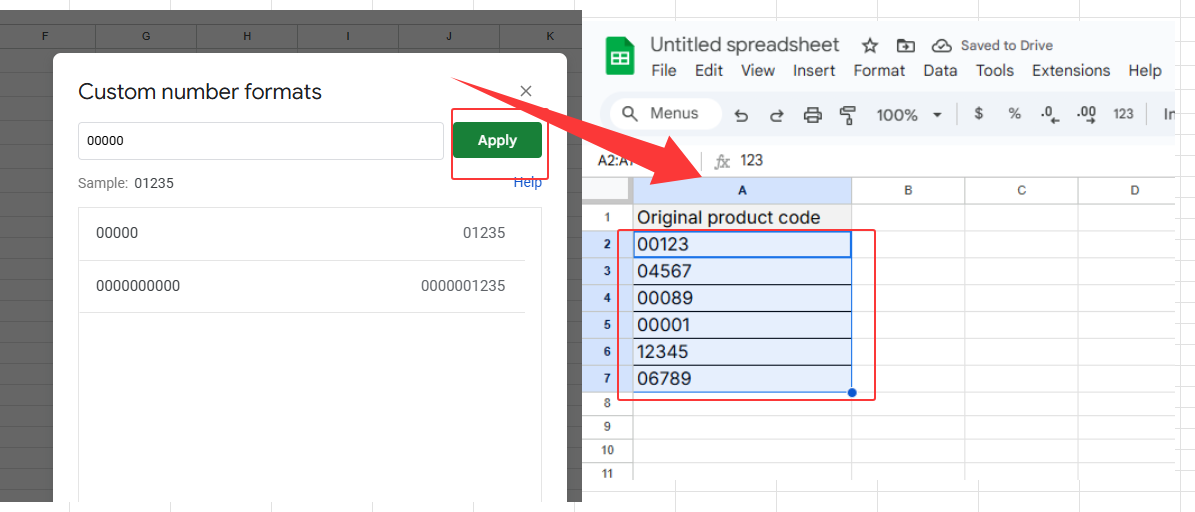Viewport: 1195px width, 512px height.
Task: Click the undo arrow icon
Action: (x=741, y=115)
